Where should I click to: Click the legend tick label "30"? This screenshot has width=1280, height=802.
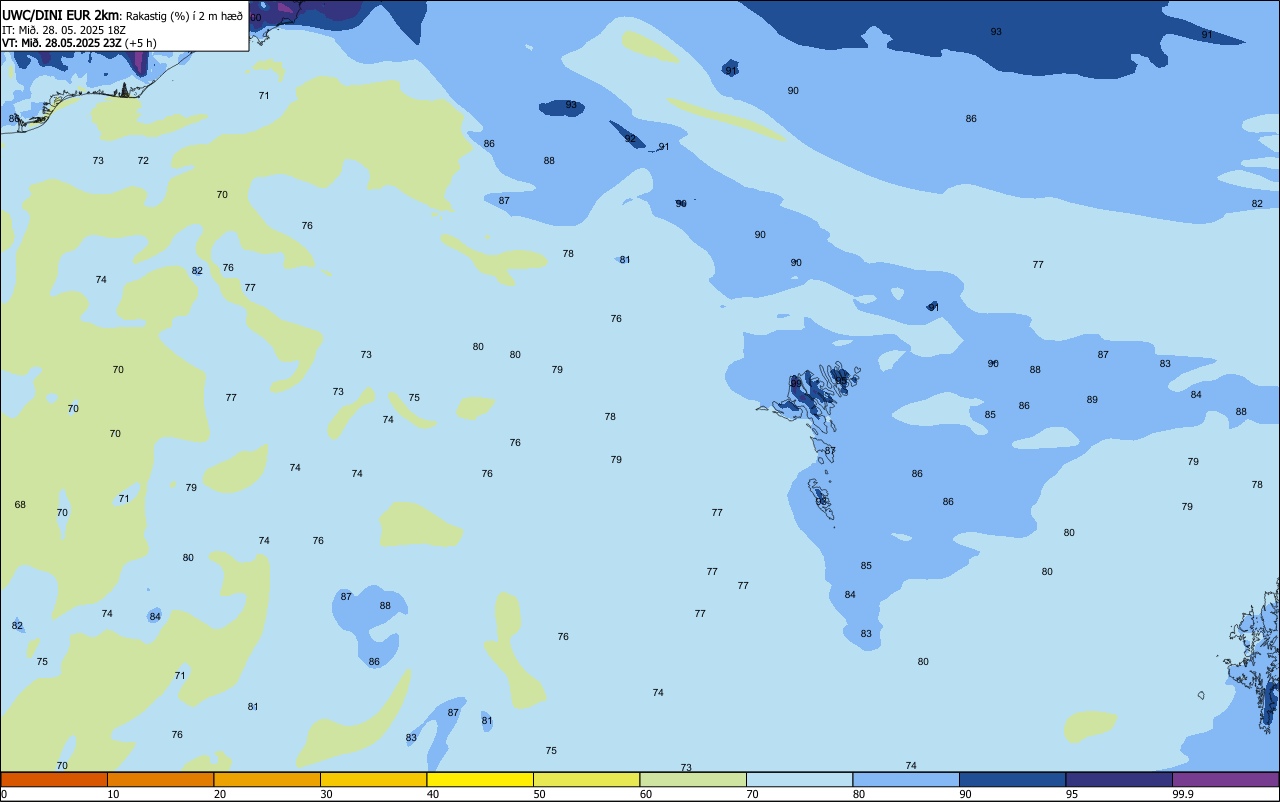[326, 794]
